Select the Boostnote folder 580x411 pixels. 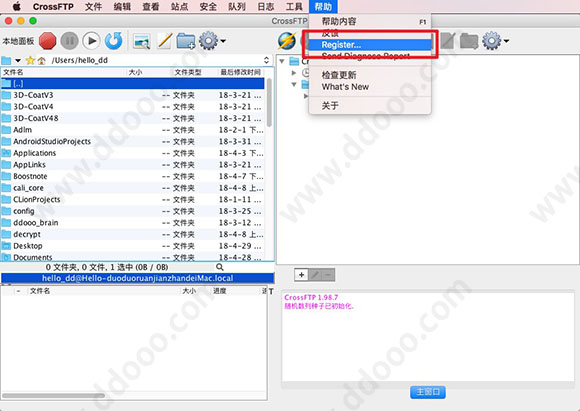tap(133, 176)
